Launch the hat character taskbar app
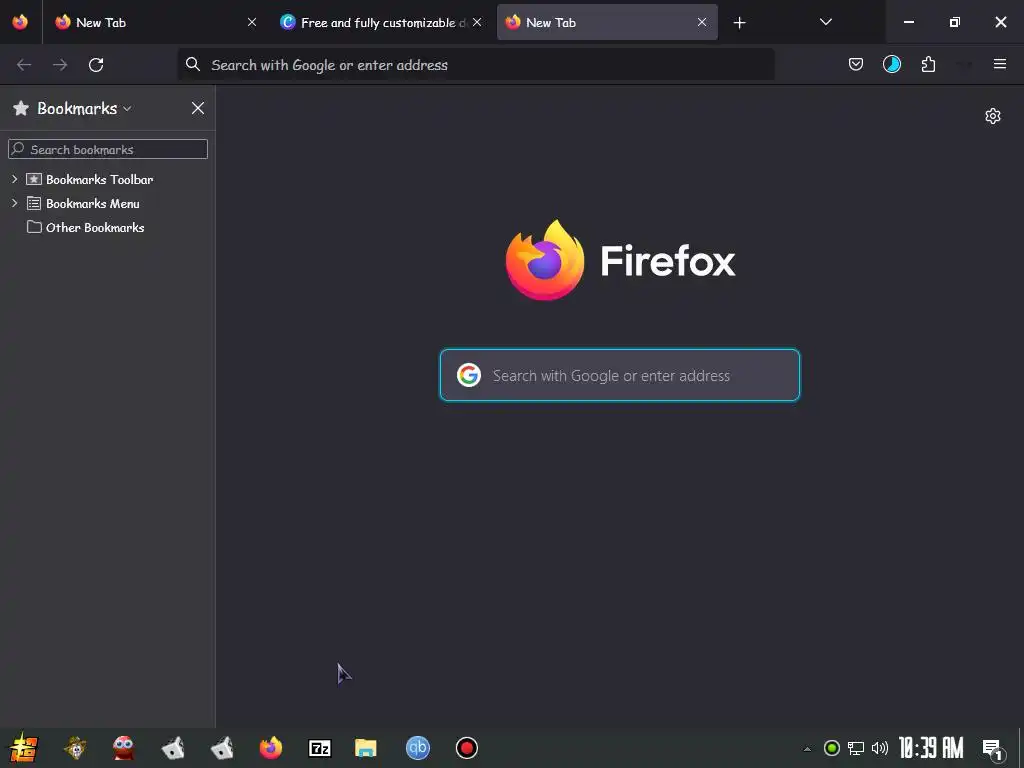 (76, 748)
